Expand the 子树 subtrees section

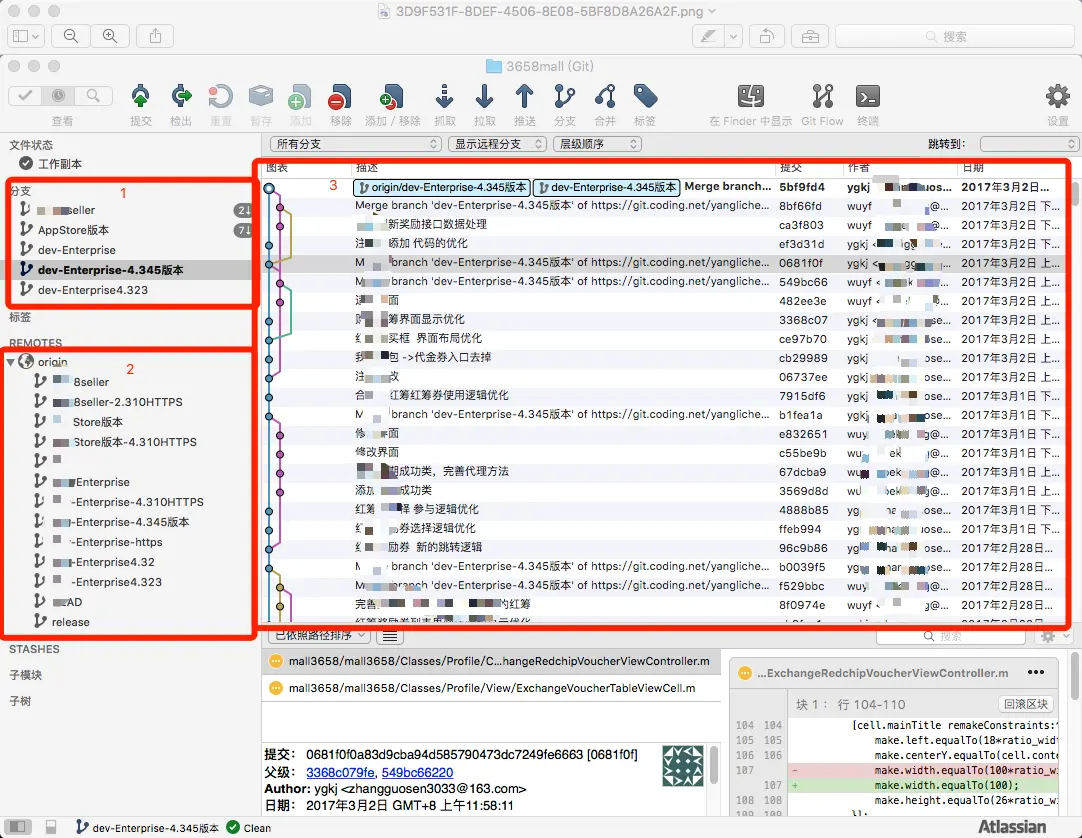point(20,701)
